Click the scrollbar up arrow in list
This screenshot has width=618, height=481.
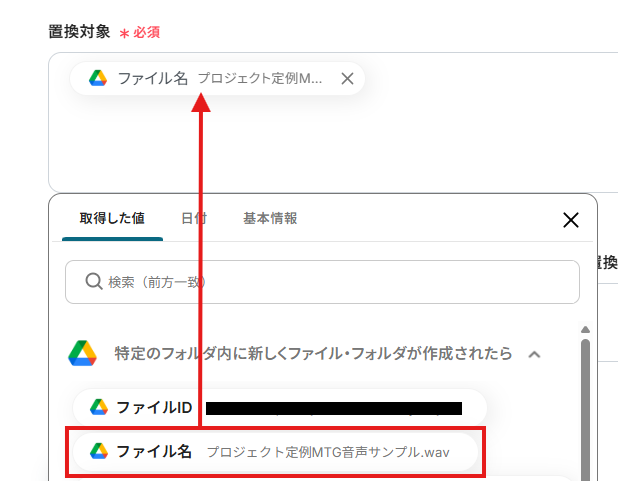(x=585, y=330)
